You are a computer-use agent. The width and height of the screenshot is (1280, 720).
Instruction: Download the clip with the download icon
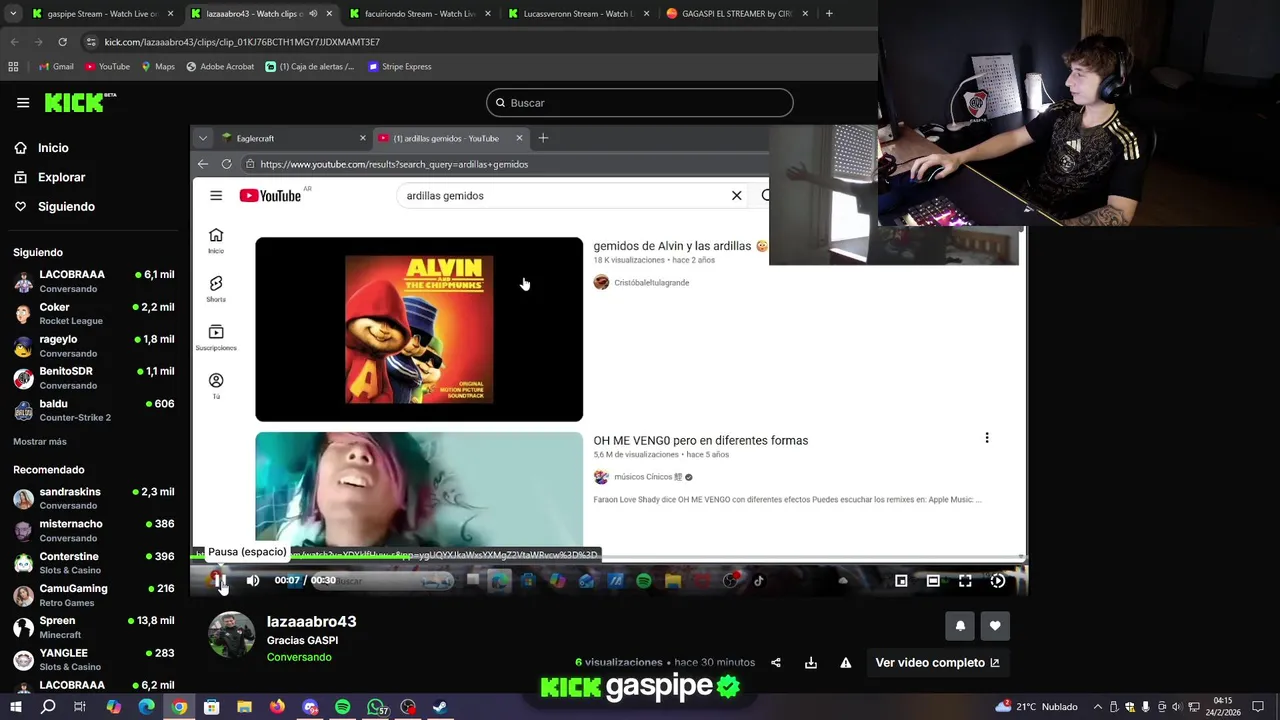[x=811, y=662]
